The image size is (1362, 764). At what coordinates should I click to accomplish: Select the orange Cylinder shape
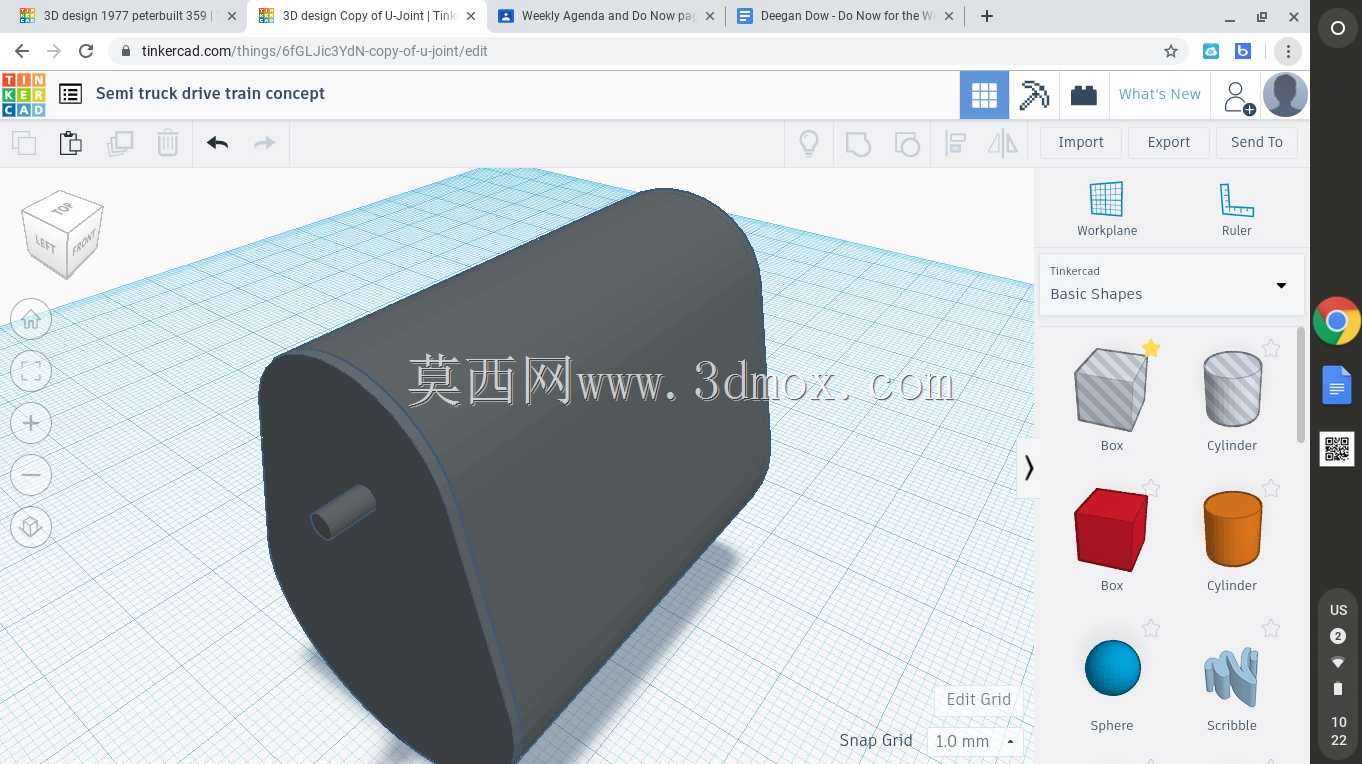(1232, 531)
